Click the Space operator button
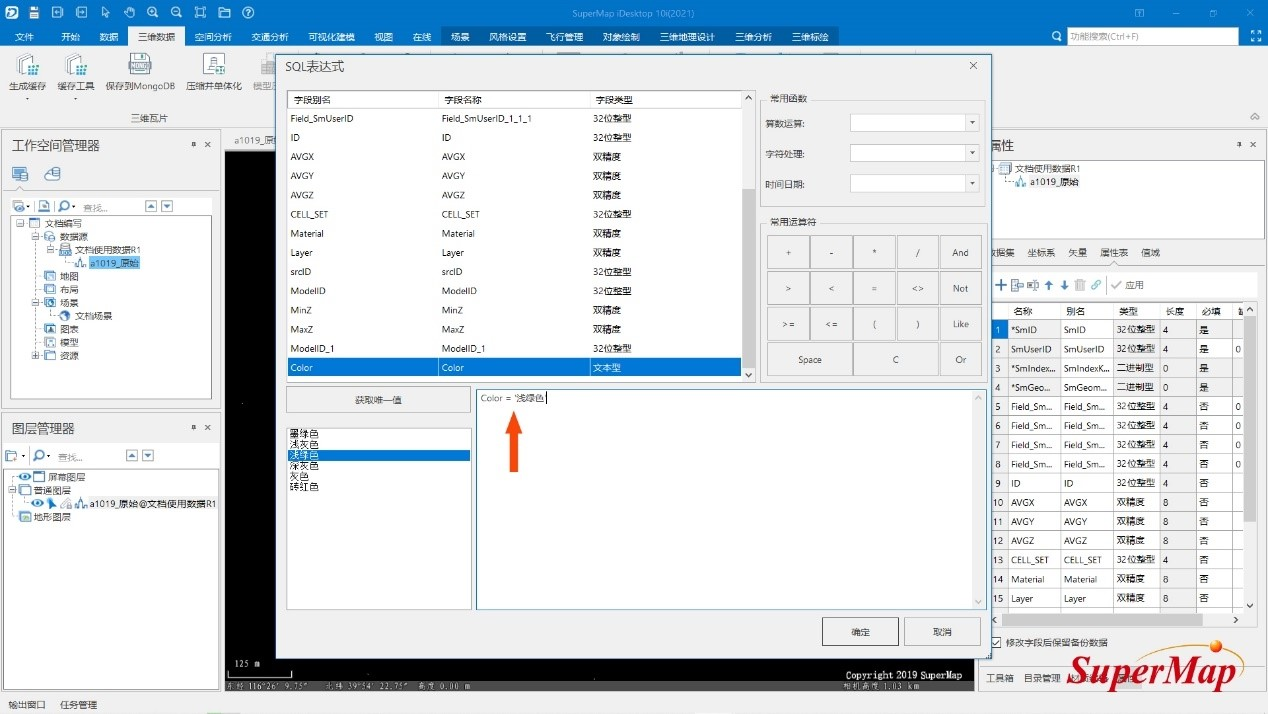The image size is (1268, 714). 810,360
